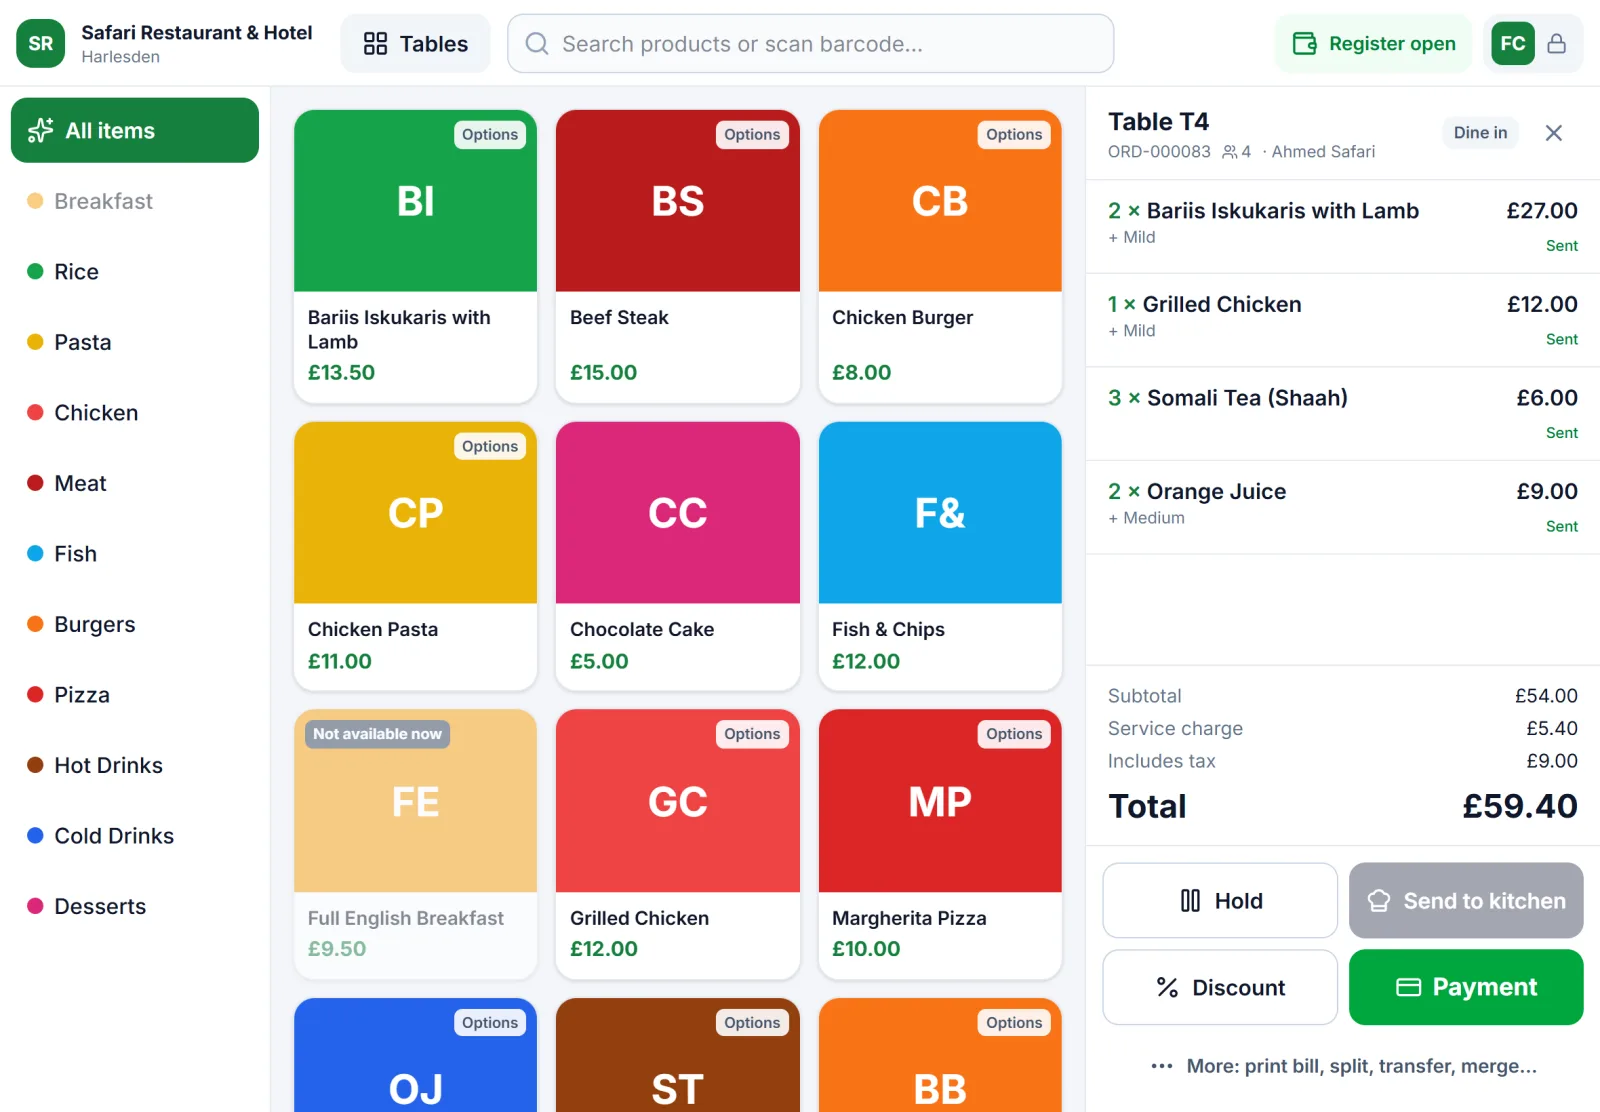Filter by Rice category
This screenshot has width=1600, height=1112.
tap(135, 272)
